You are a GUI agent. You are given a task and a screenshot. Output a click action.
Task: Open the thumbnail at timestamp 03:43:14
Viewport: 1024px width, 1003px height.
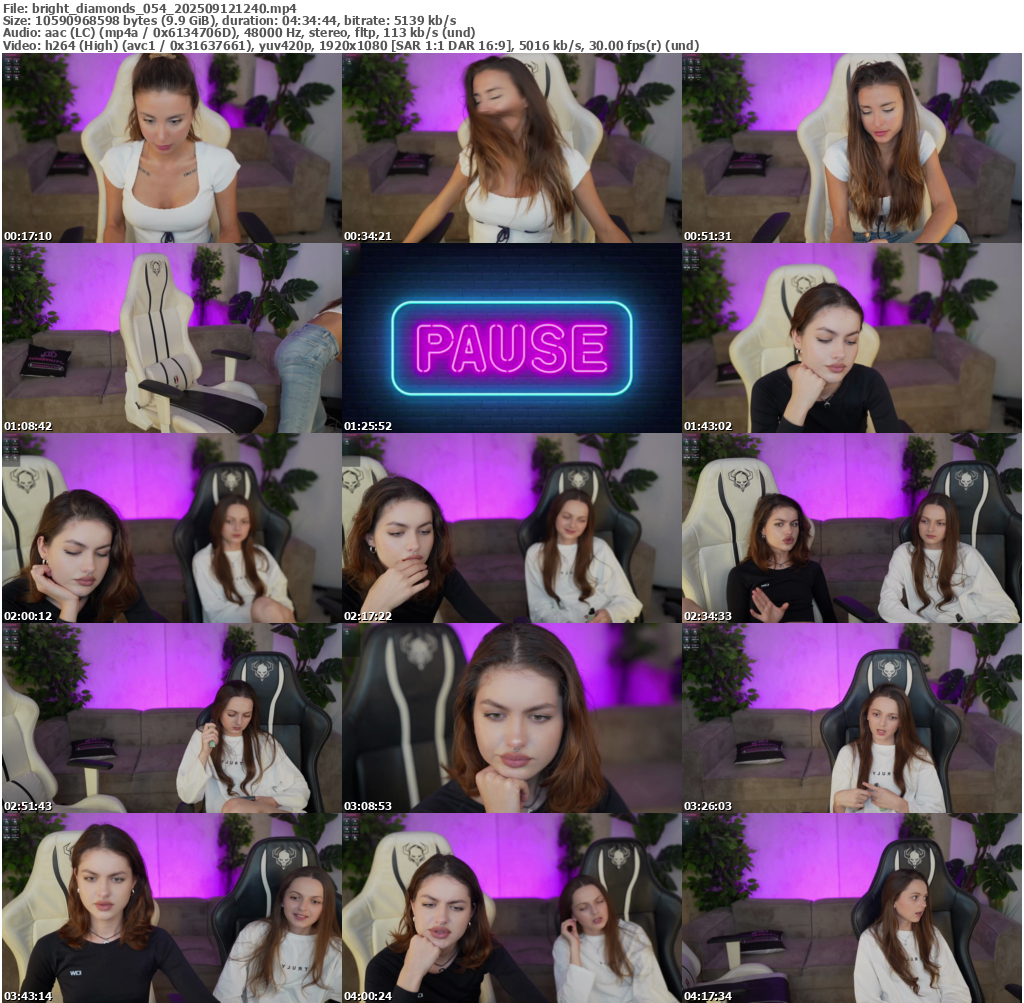172,908
